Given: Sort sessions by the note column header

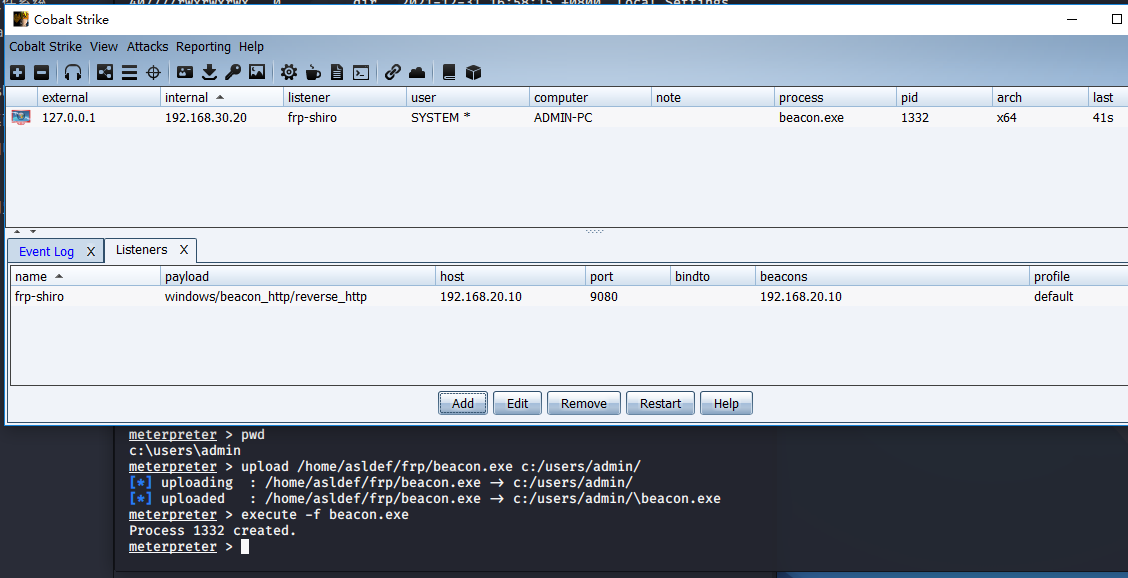Looking at the screenshot, I should tap(714, 97).
